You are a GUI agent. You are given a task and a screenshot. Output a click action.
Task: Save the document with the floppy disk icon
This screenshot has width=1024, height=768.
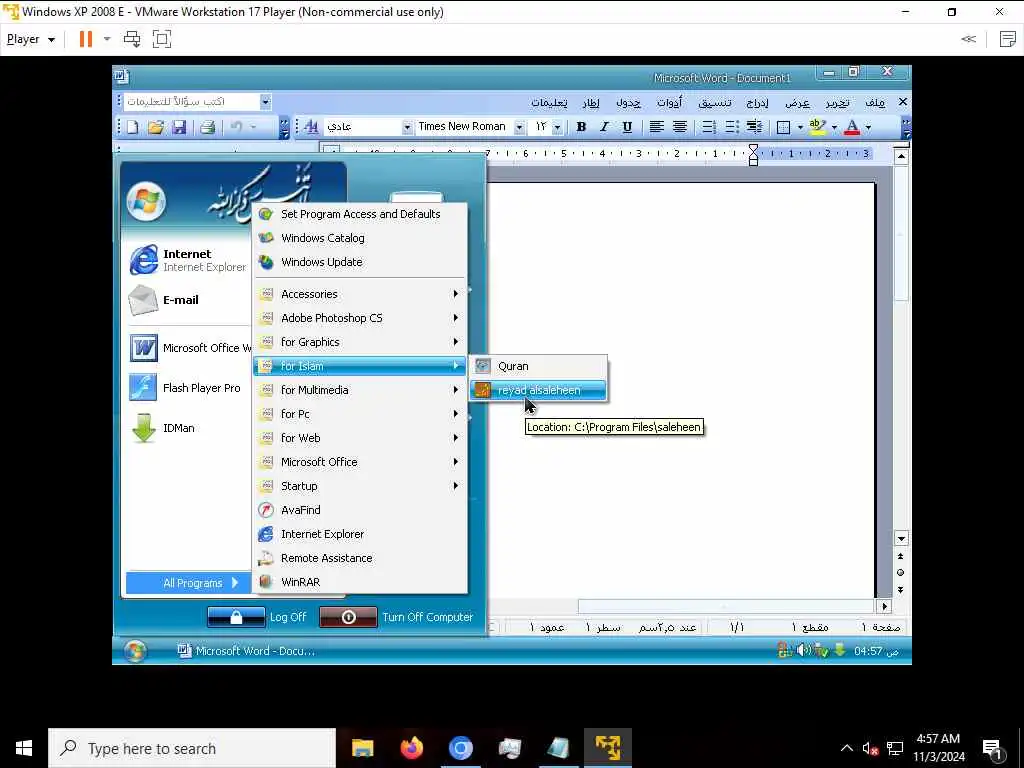coord(179,127)
